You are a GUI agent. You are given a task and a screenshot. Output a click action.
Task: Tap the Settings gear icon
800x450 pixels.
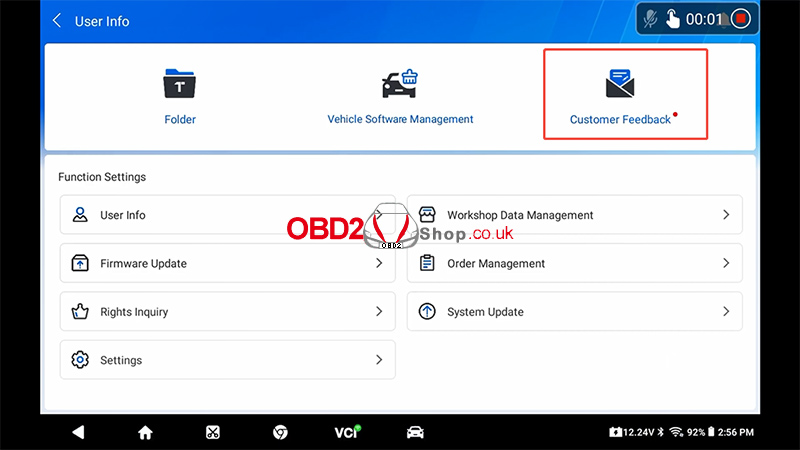click(80, 360)
